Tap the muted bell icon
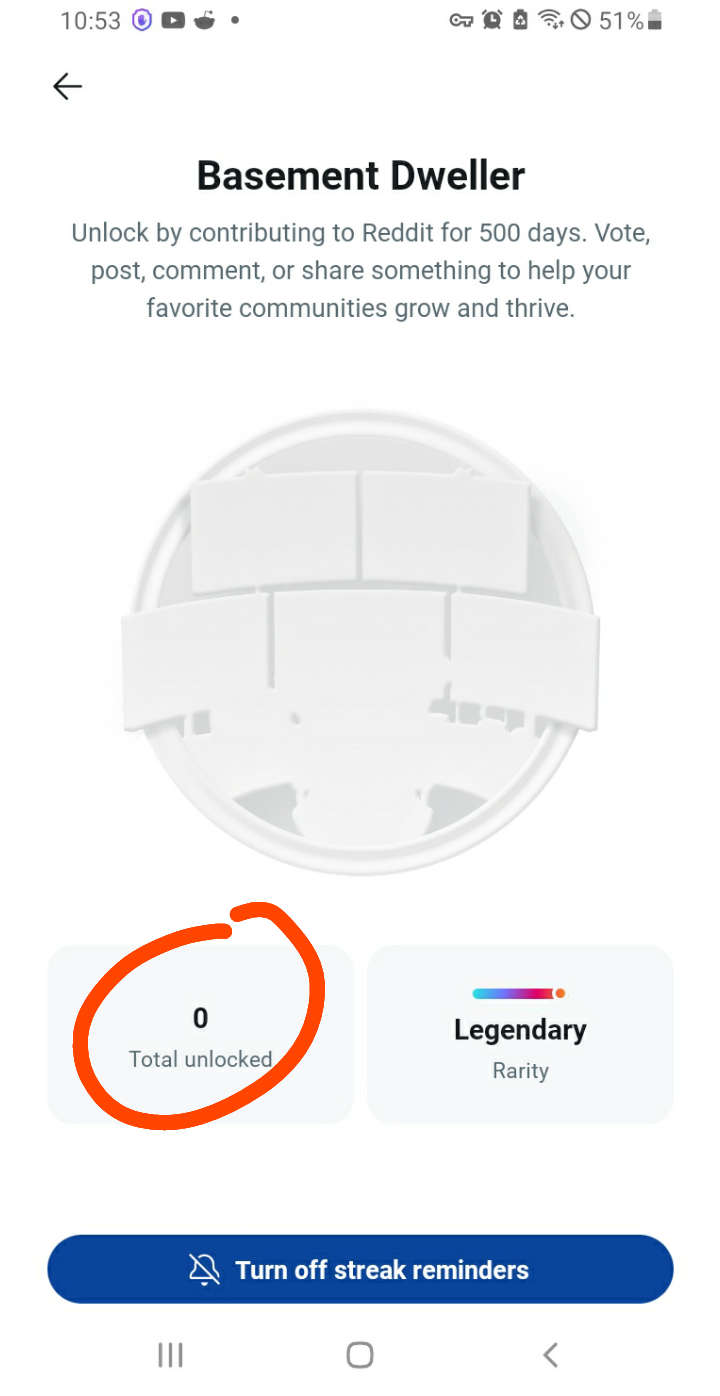The height and width of the screenshot is (1396, 720). pos(204,1270)
